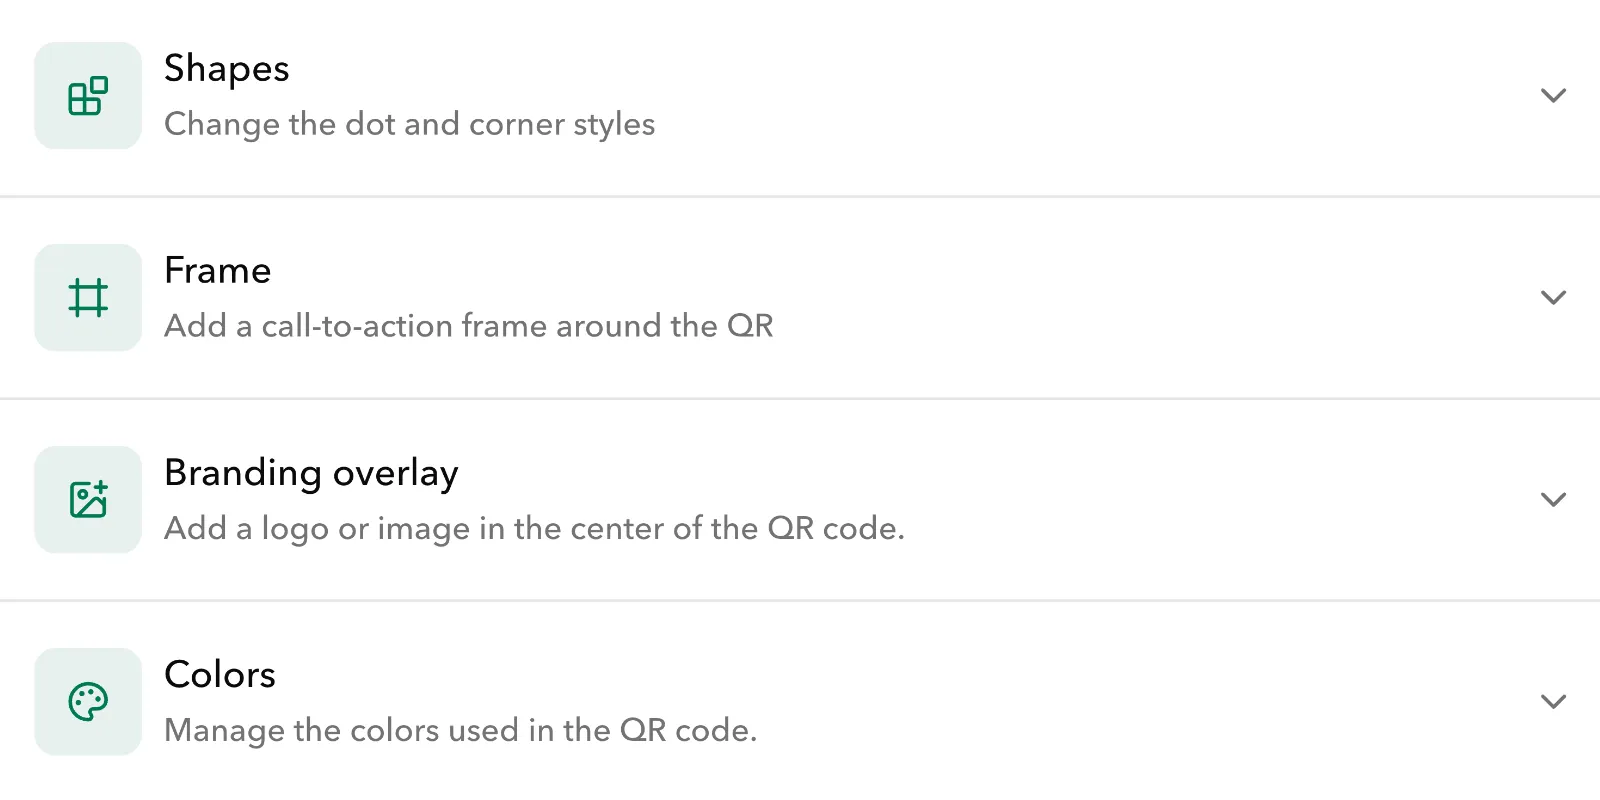Click 'Manage the colors used' description

click(x=460, y=731)
